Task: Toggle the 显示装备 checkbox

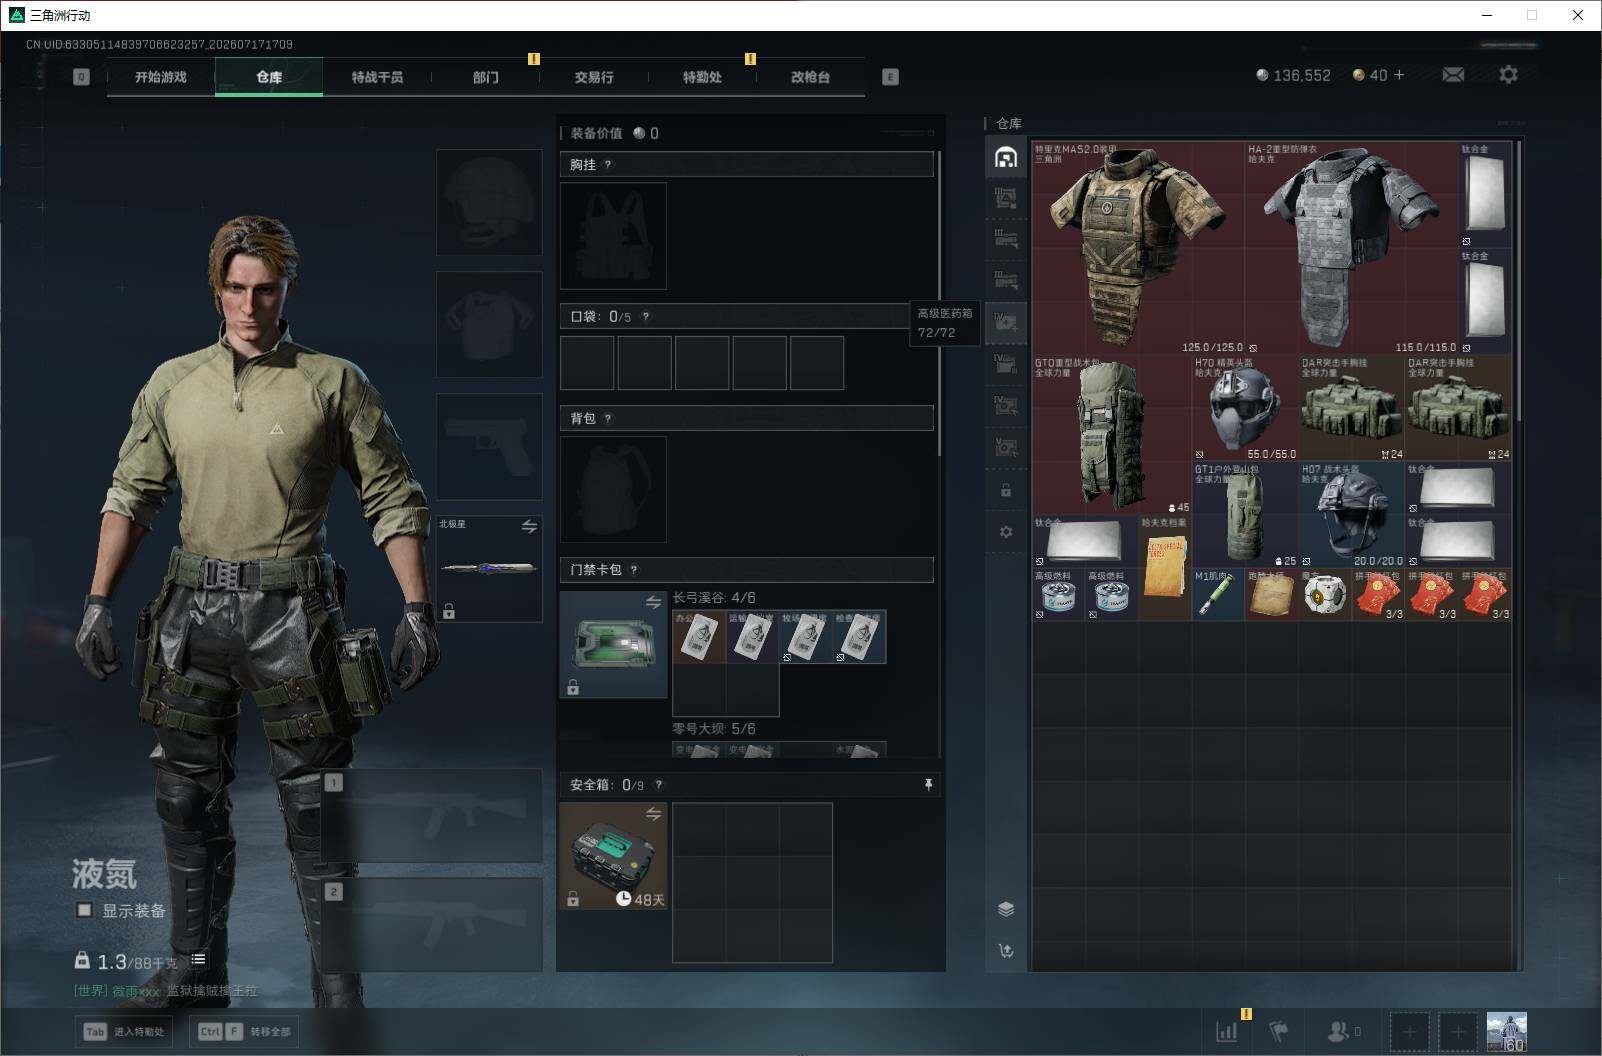Action: pos(85,910)
